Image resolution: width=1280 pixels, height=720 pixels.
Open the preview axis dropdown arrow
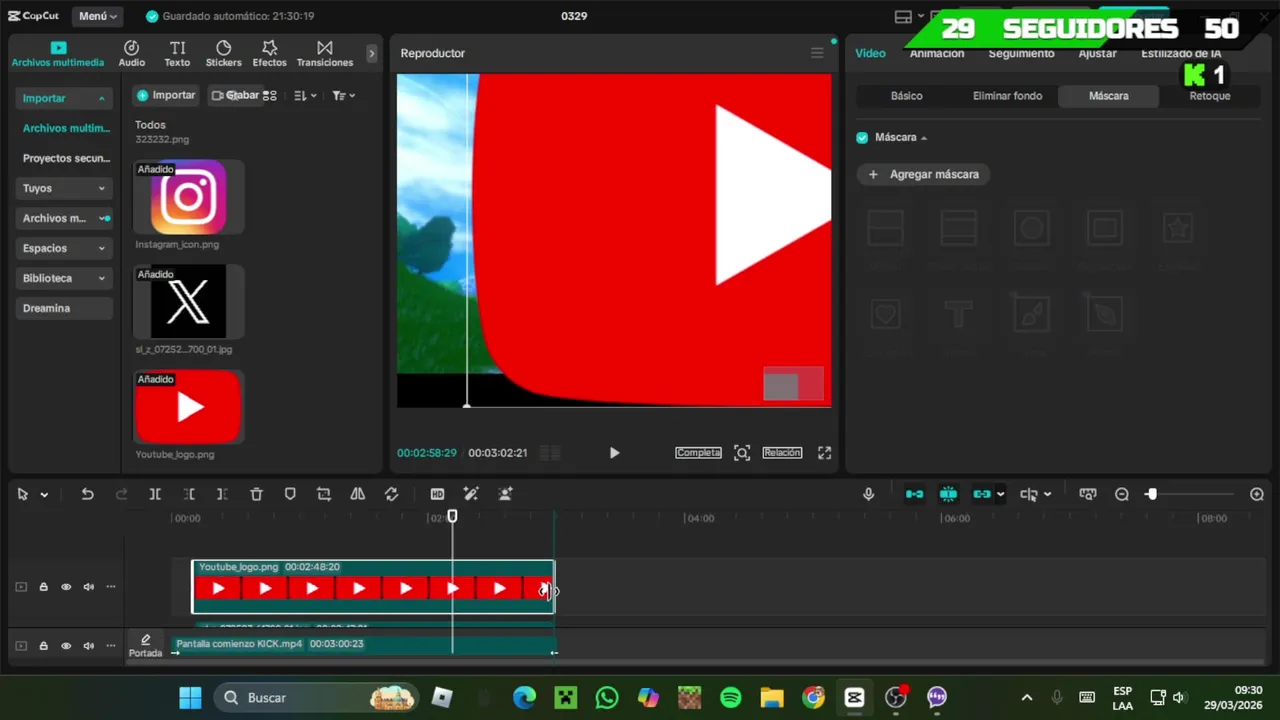click(1047, 494)
